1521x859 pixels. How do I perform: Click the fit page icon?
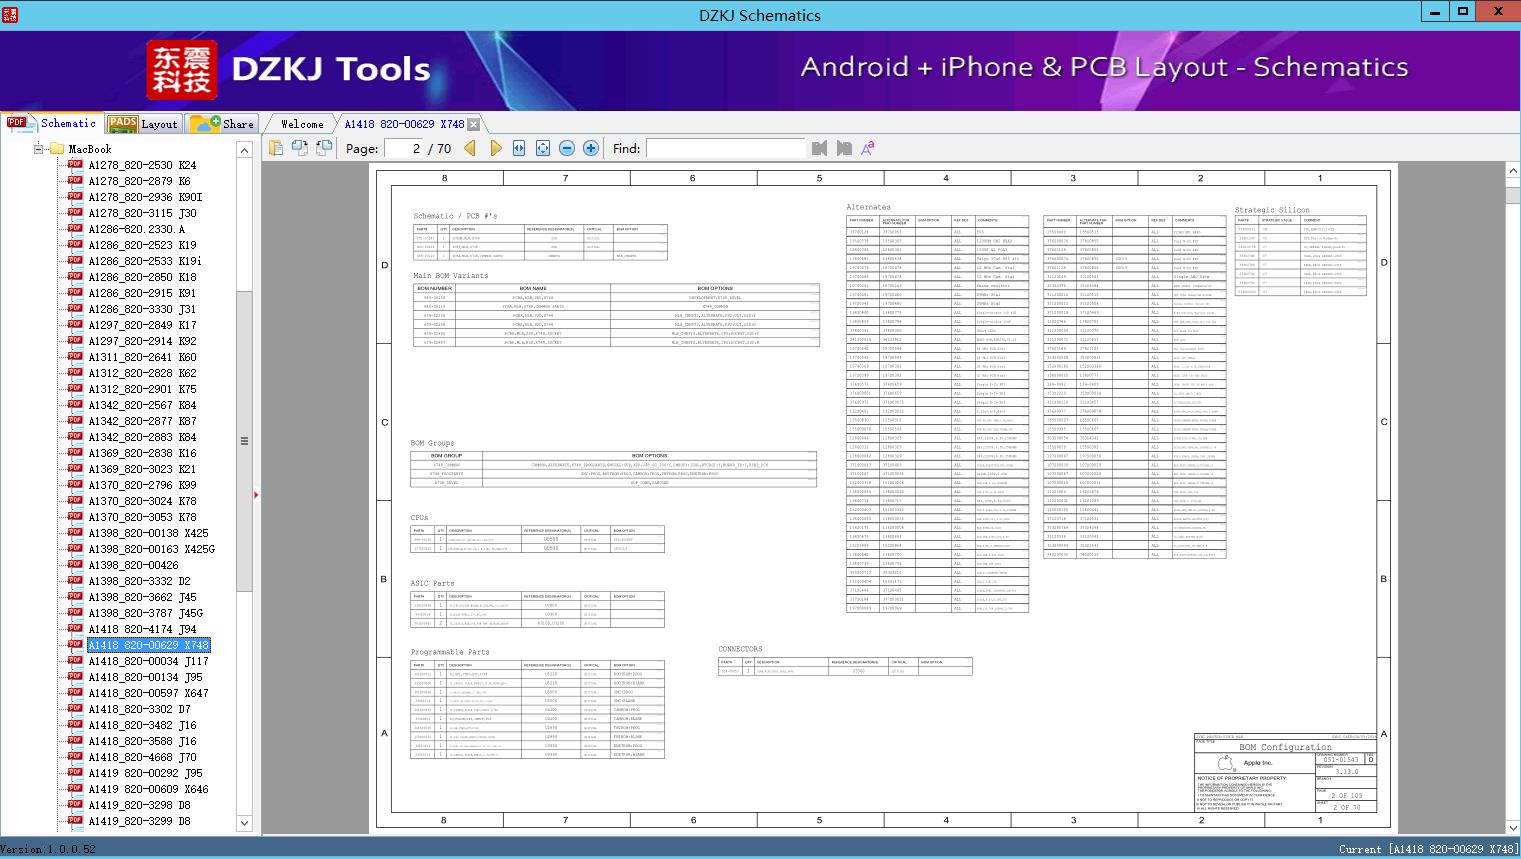pos(543,148)
